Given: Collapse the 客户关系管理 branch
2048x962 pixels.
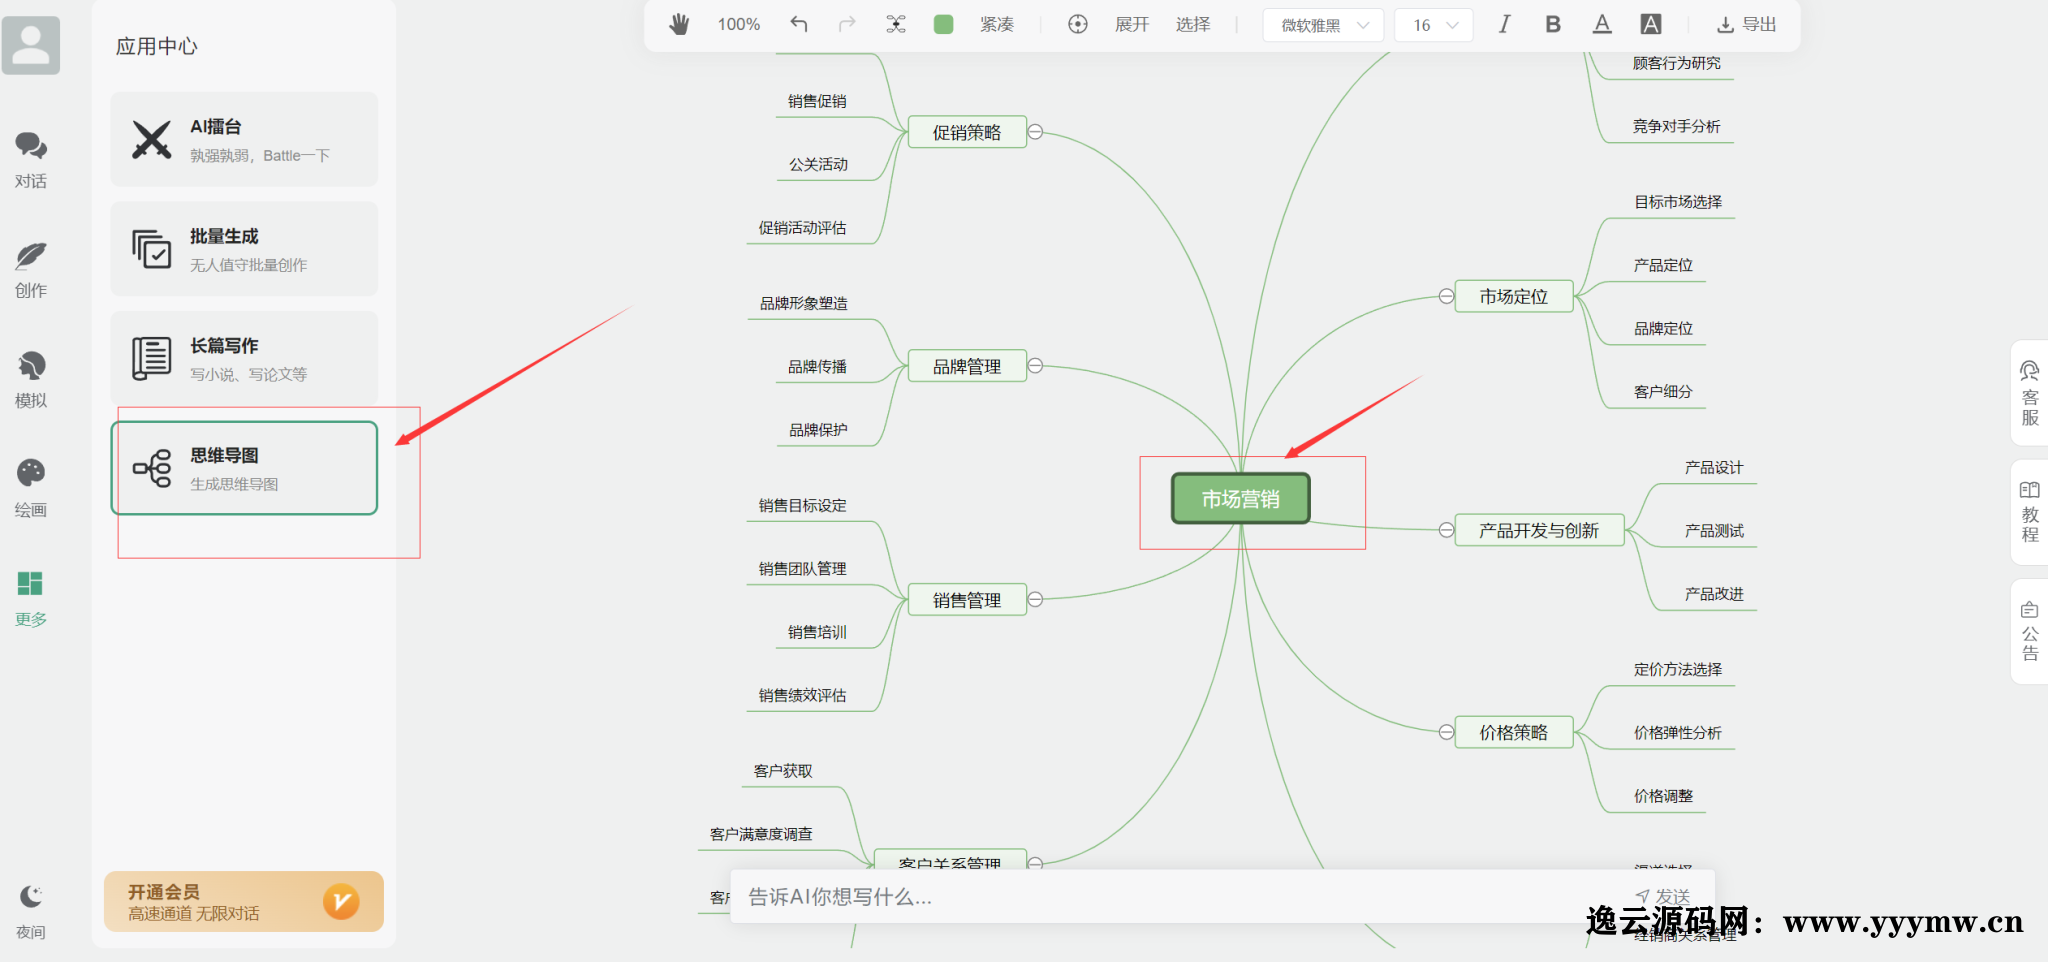Looking at the screenshot, I should coord(1036,862).
